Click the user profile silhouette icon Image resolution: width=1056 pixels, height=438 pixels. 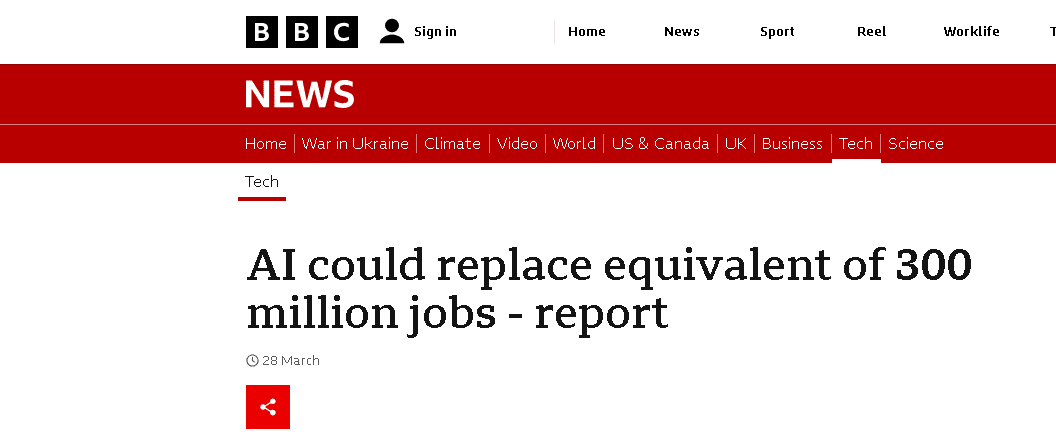pyautogui.click(x=392, y=32)
